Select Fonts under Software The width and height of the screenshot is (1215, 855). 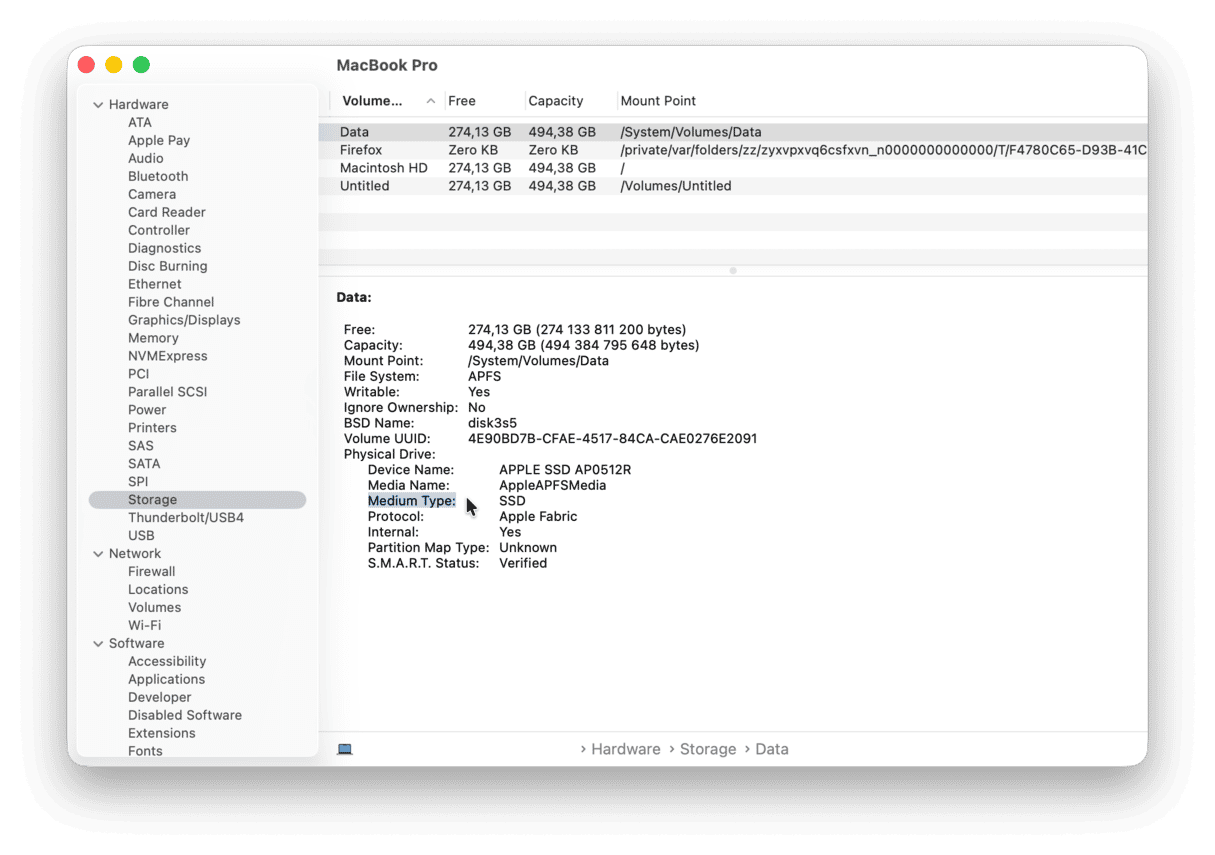tap(145, 752)
